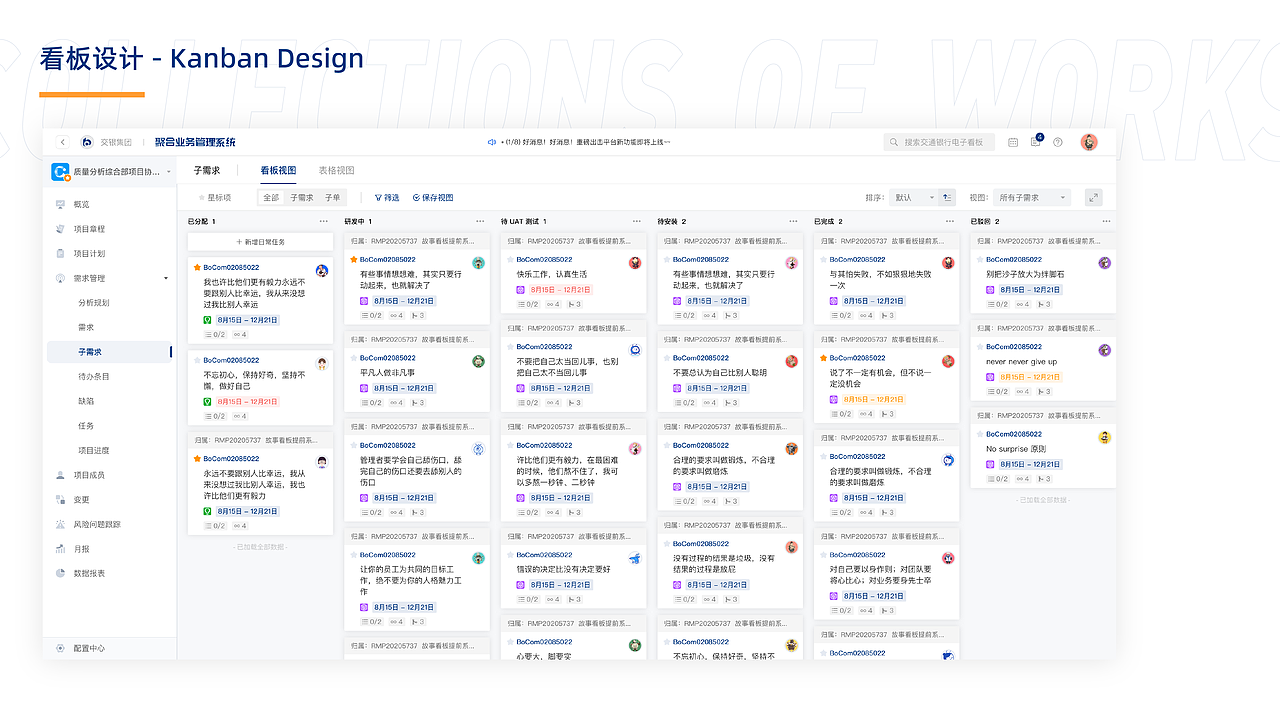Open more options for 待 UAT 测试 column
Screen dimensions: 1280x720
[637, 221]
